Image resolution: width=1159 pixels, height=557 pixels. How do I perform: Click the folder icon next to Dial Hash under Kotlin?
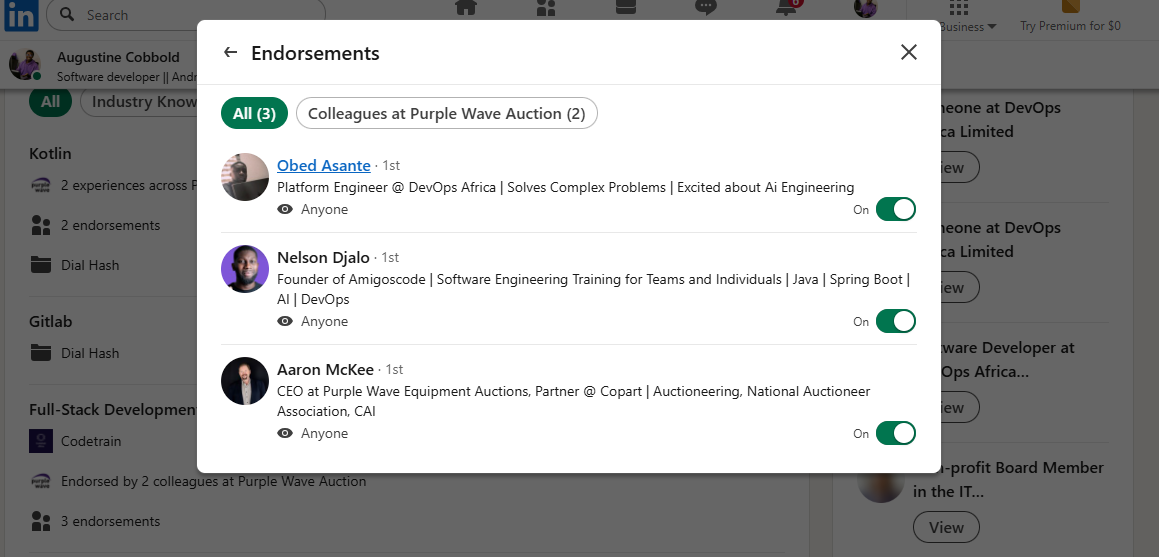(41, 264)
